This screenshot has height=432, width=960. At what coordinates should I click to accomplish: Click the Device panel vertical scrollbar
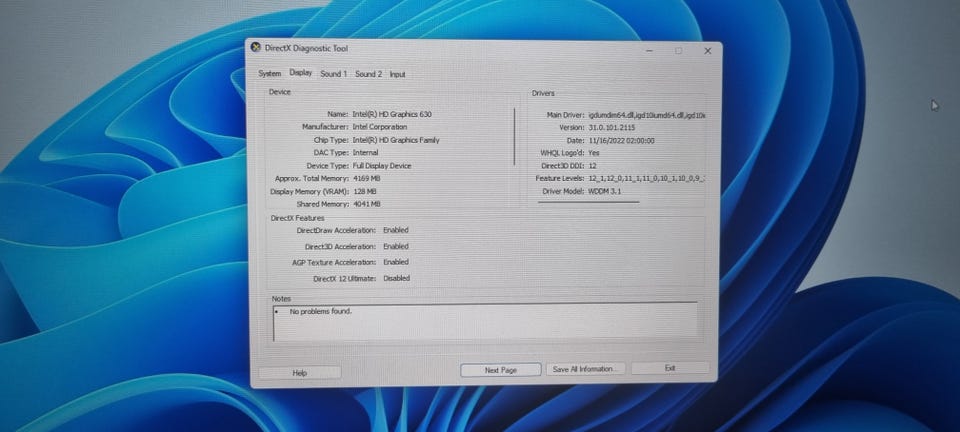pos(514,136)
